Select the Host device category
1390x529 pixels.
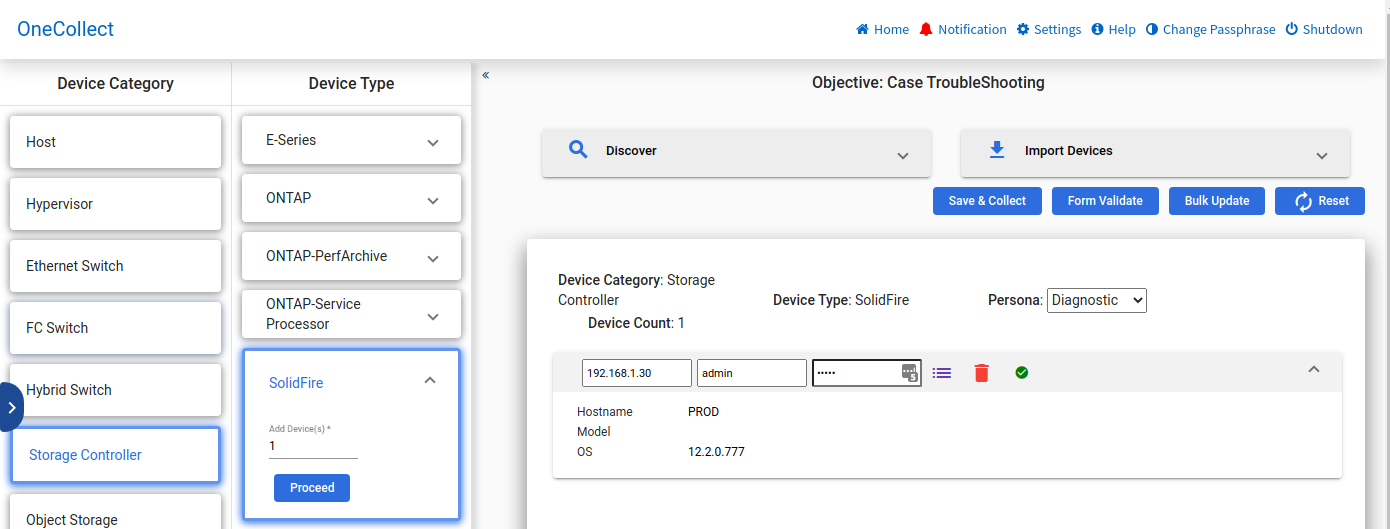(x=115, y=142)
